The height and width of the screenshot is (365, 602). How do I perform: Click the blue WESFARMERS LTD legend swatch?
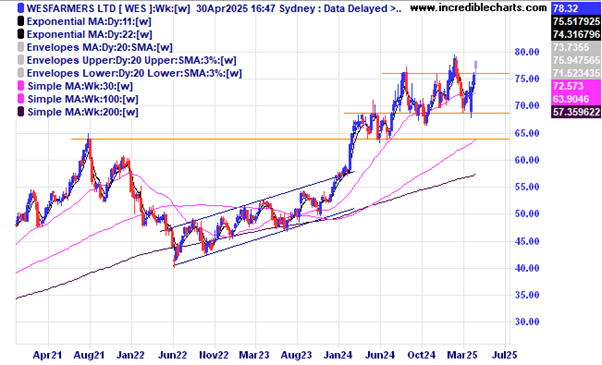(21, 8)
